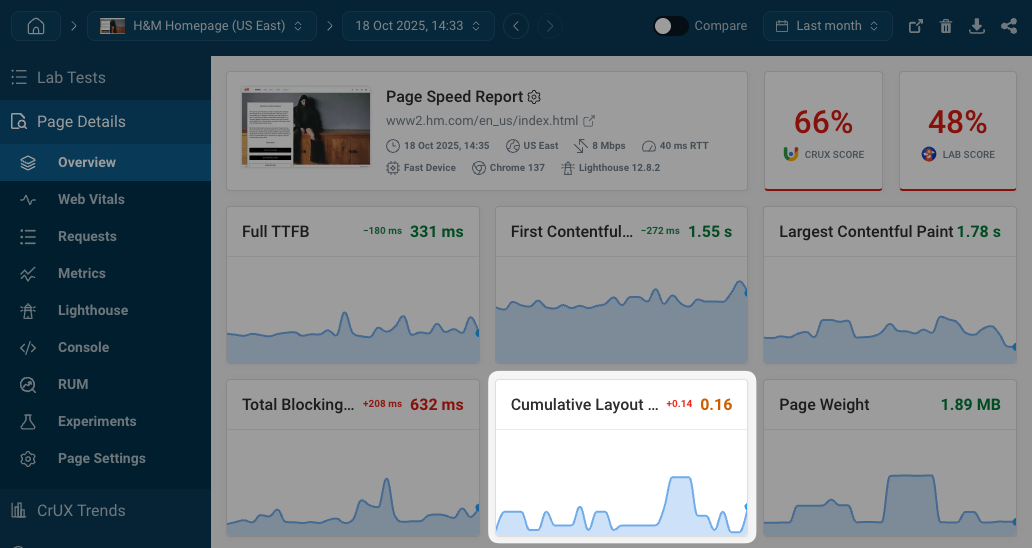Share this test result
Viewport: 1032px width, 548px height.
coord(1009,26)
